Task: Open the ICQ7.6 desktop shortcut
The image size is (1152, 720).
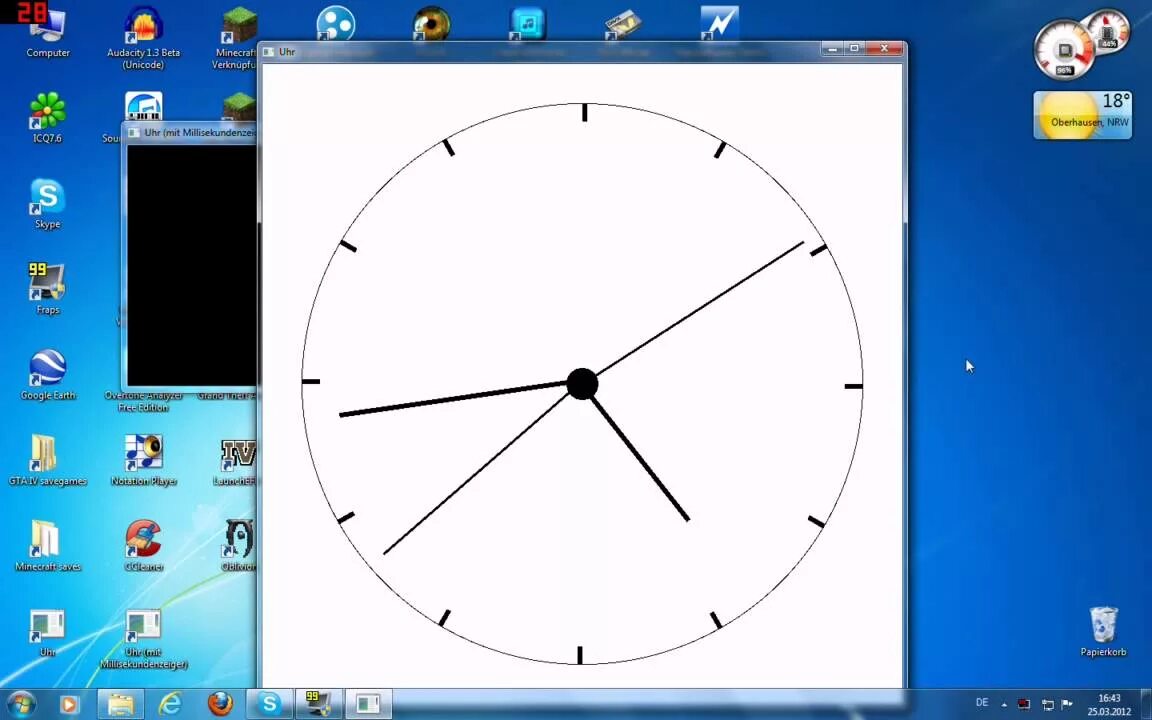Action: (x=48, y=118)
